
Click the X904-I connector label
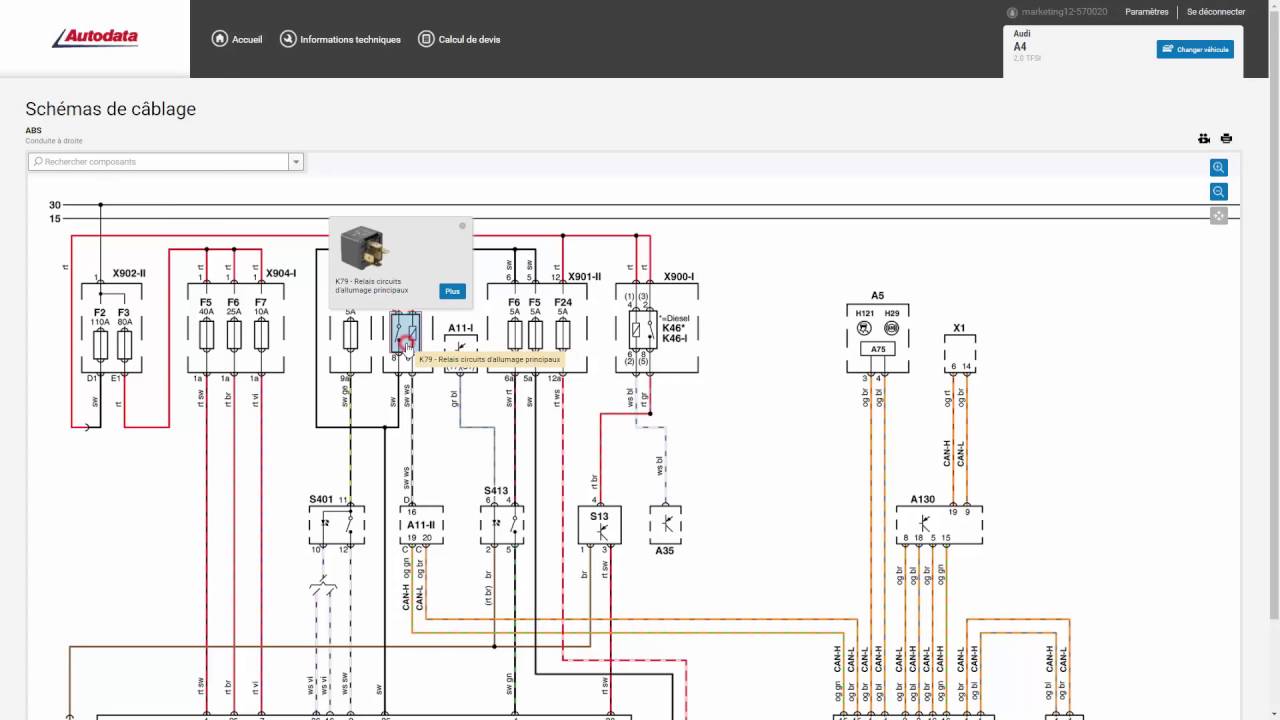coord(281,273)
